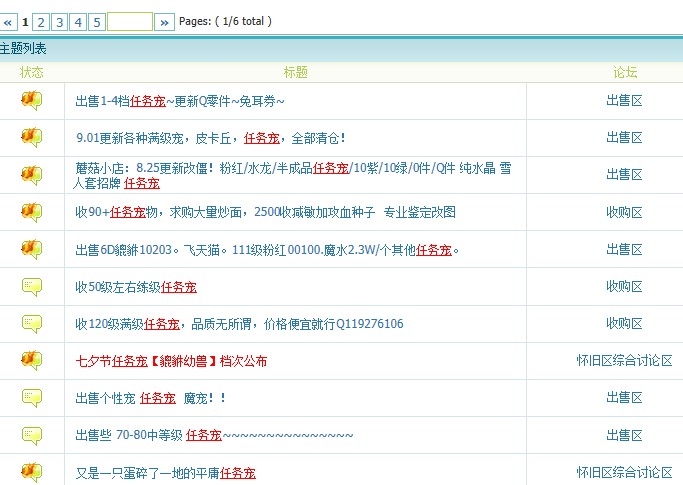Click status icon next to 收90+任务宠物 thread
The image size is (683, 485).
coord(32,212)
